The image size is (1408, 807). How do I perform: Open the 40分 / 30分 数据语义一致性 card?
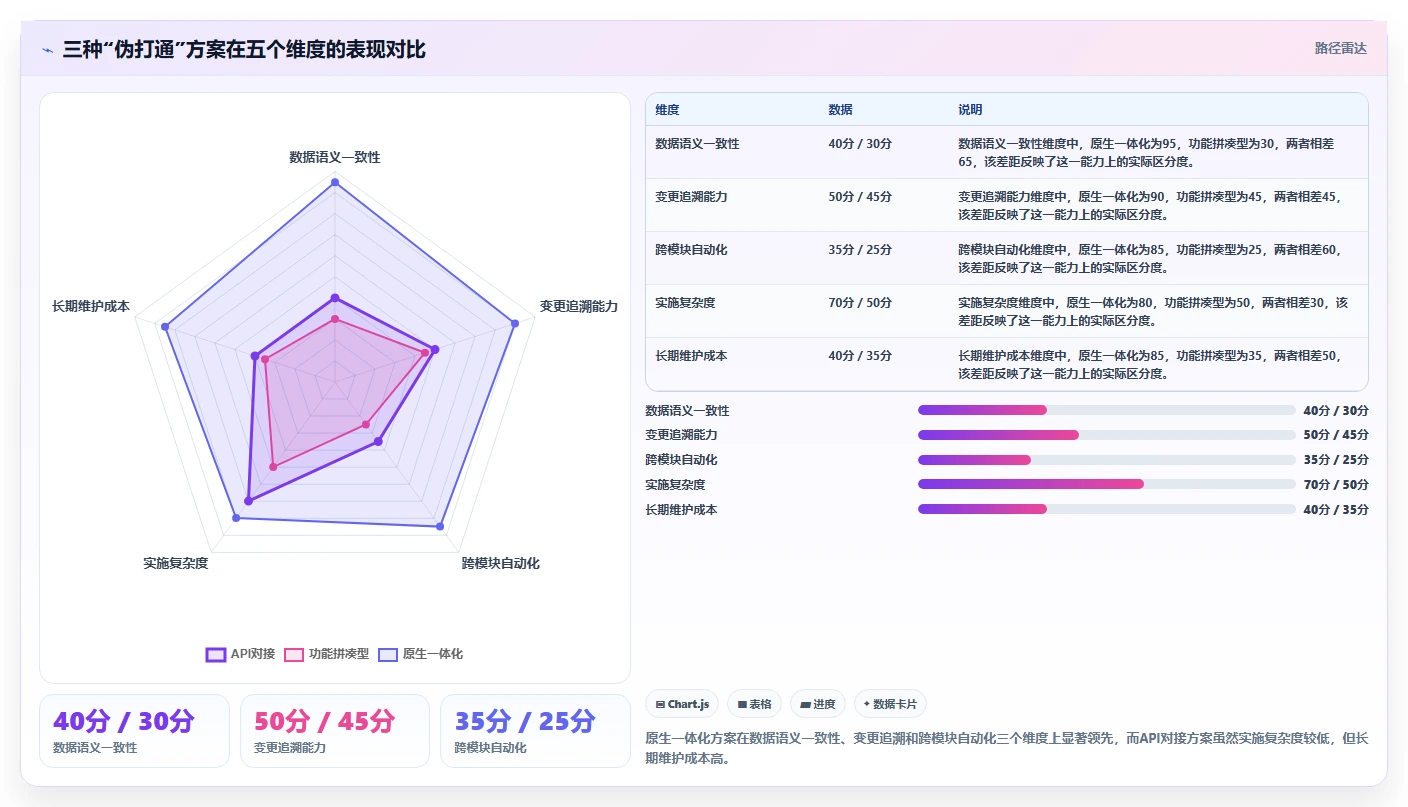(x=134, y=731)
